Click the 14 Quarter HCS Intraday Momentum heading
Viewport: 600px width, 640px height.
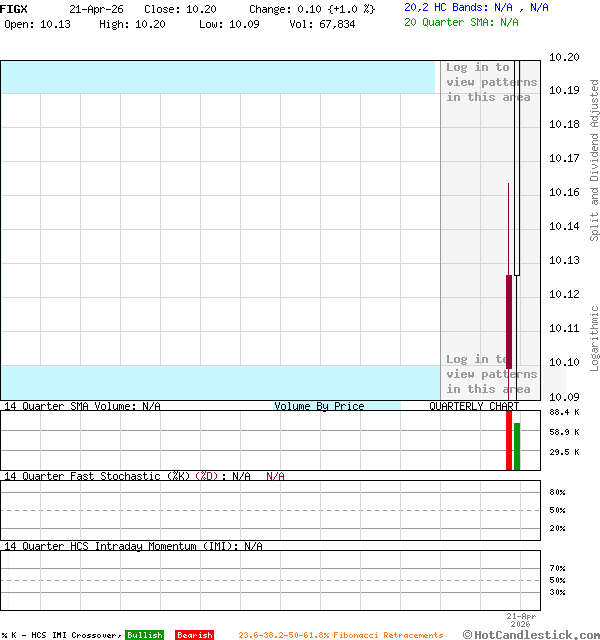[133, 546]
